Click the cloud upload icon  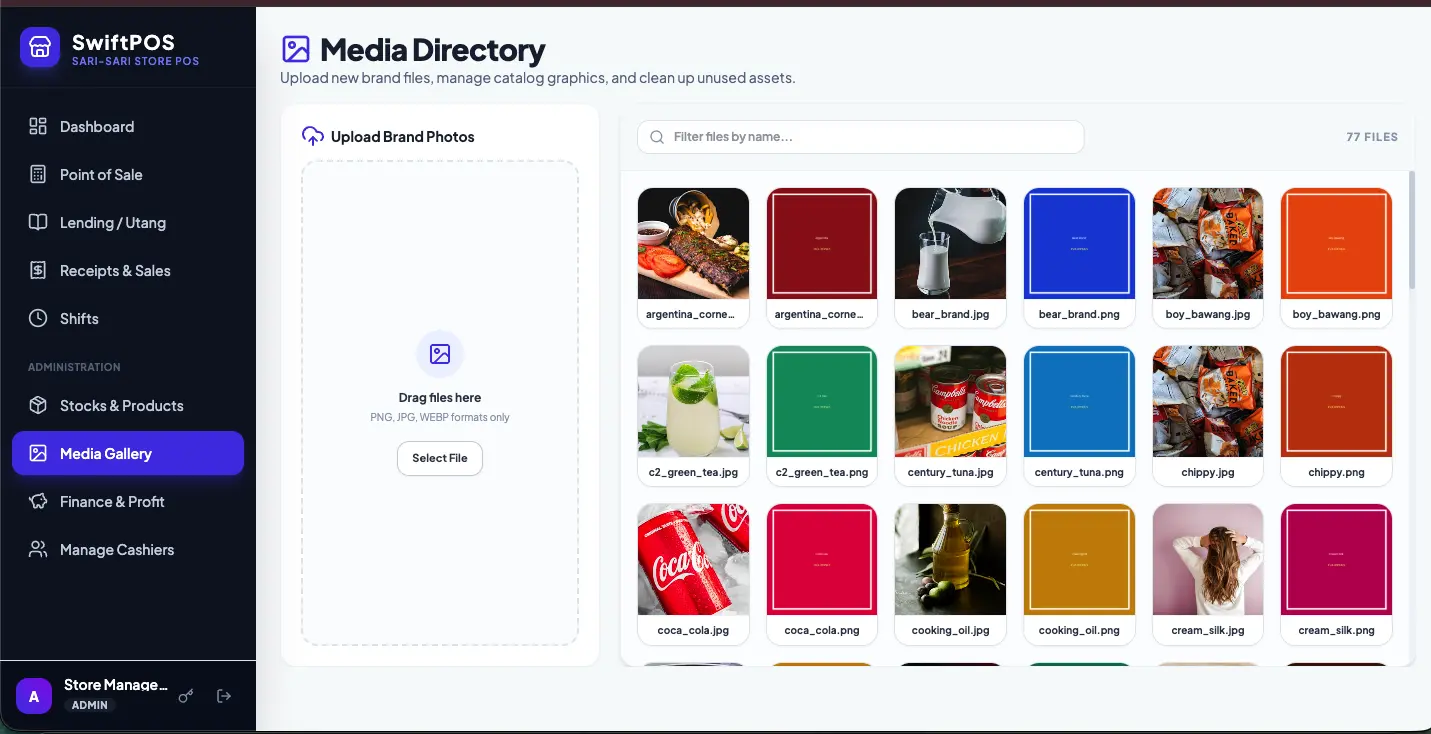tap(313, 136)
